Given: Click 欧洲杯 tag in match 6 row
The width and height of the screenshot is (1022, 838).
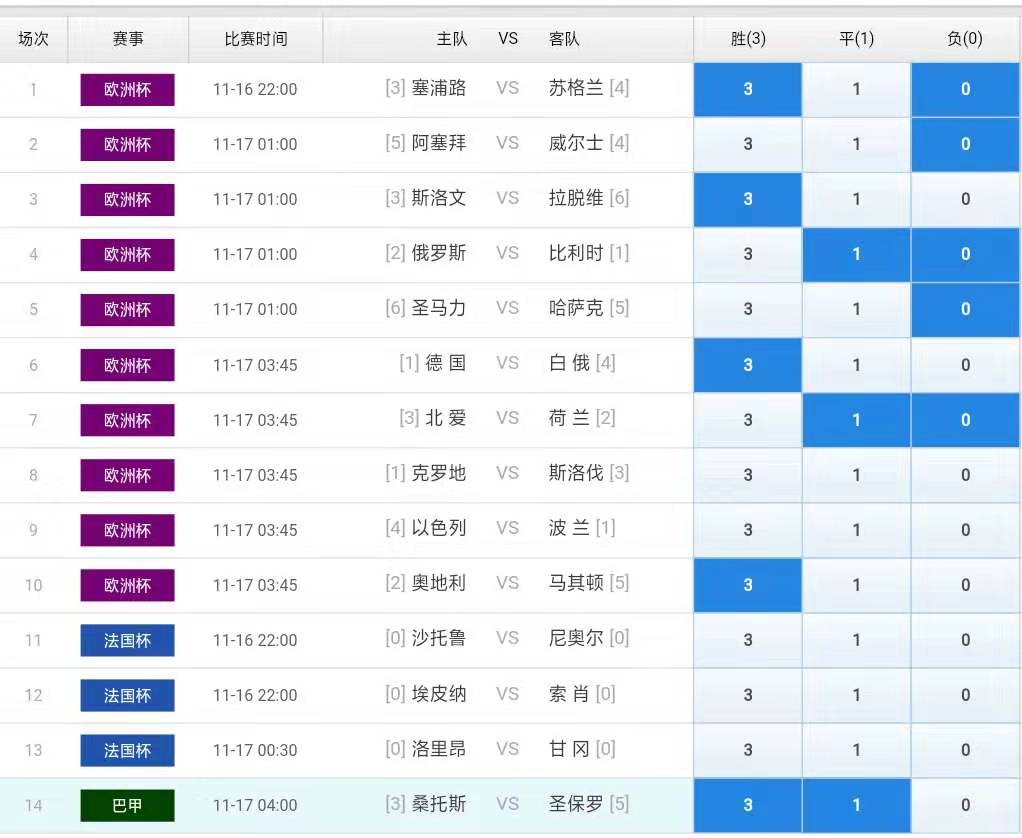Looking at the screenshot, I should pyautogui.click(x=127, y=365).
